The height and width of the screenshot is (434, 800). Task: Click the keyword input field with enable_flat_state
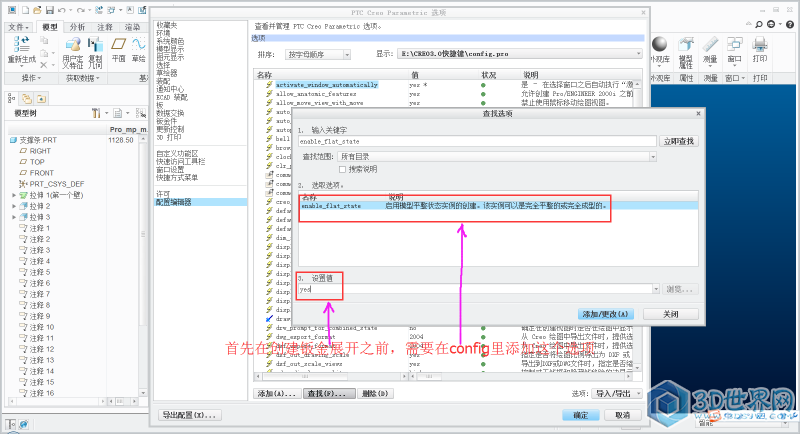point(477,142)
